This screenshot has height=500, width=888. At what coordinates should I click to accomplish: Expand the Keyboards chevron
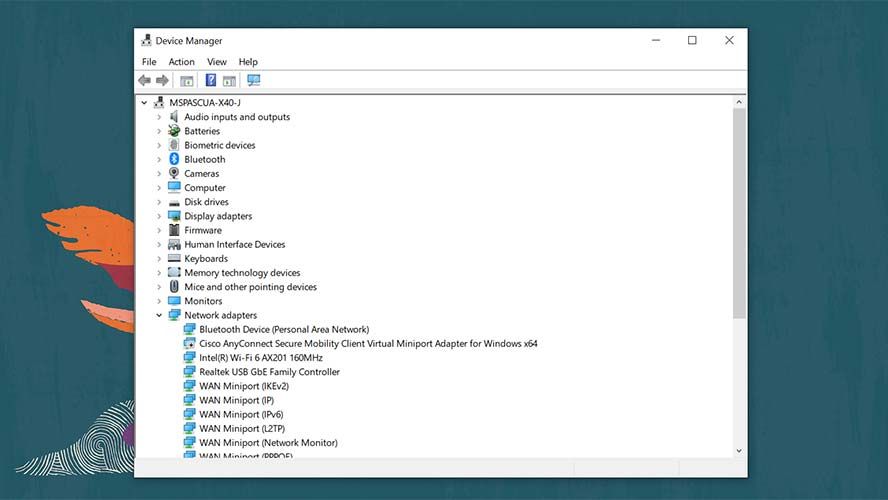159,258
